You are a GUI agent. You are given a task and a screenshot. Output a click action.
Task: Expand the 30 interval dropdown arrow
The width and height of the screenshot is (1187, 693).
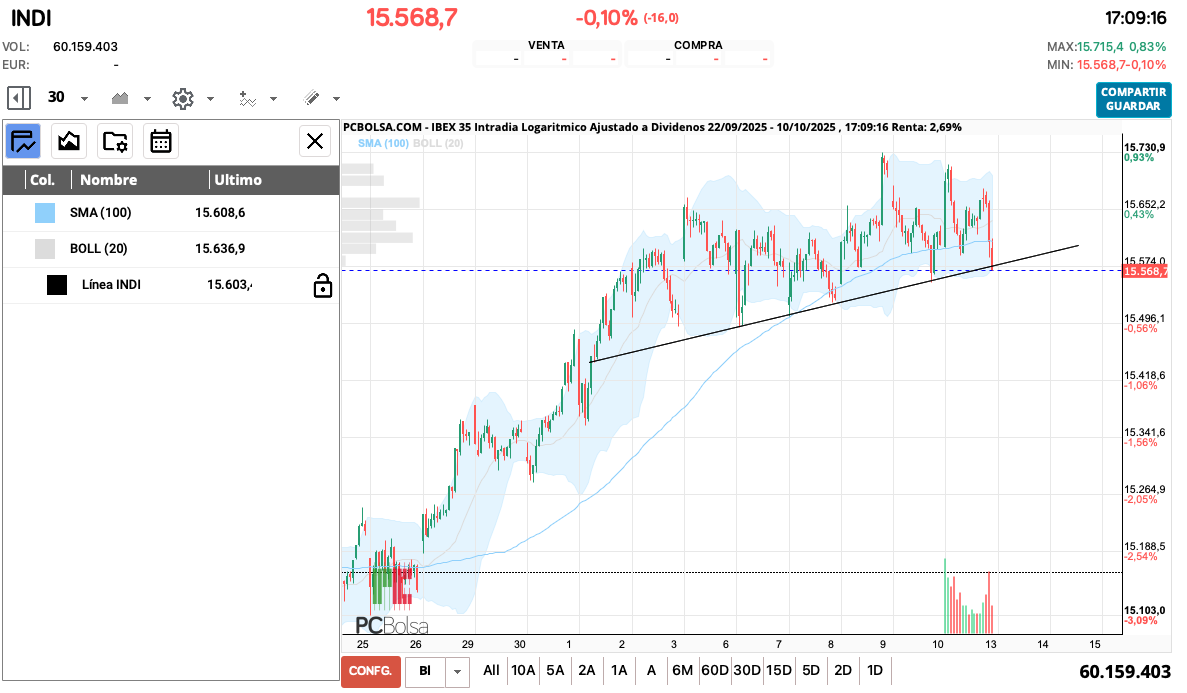click(84, 99)
